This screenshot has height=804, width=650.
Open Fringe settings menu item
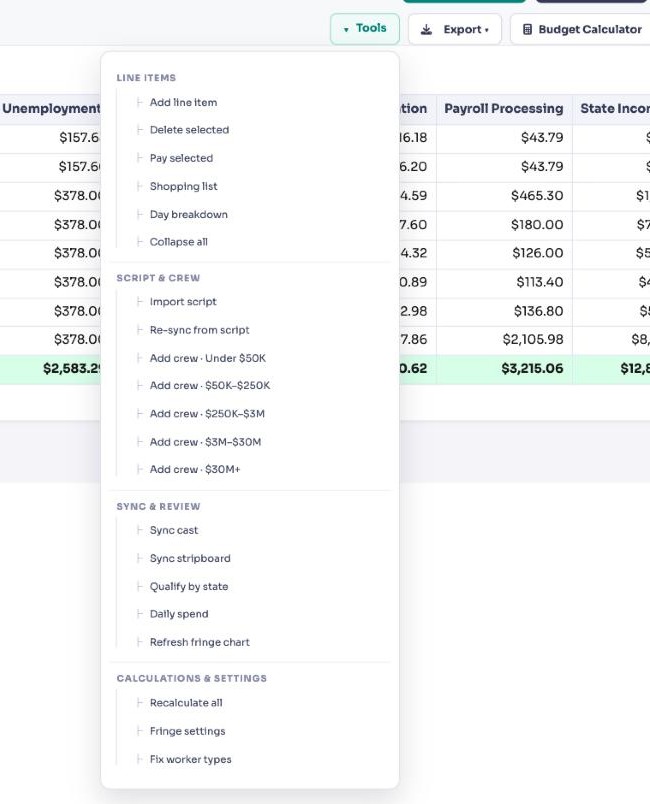(188, 731)
